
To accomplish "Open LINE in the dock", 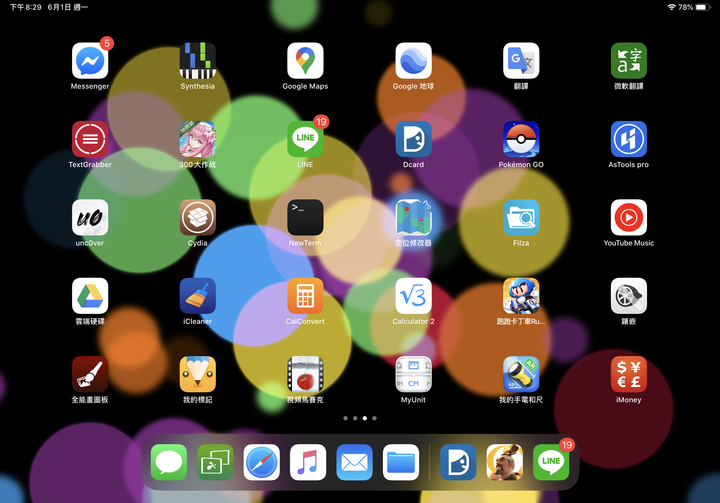I will tap(551, 462).
